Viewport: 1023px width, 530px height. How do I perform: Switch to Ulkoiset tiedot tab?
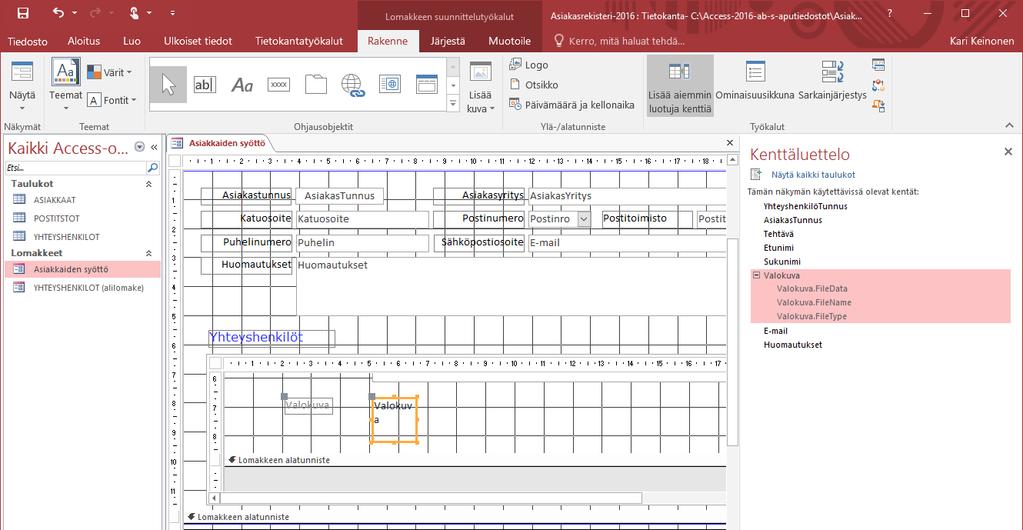click(198, 41)
